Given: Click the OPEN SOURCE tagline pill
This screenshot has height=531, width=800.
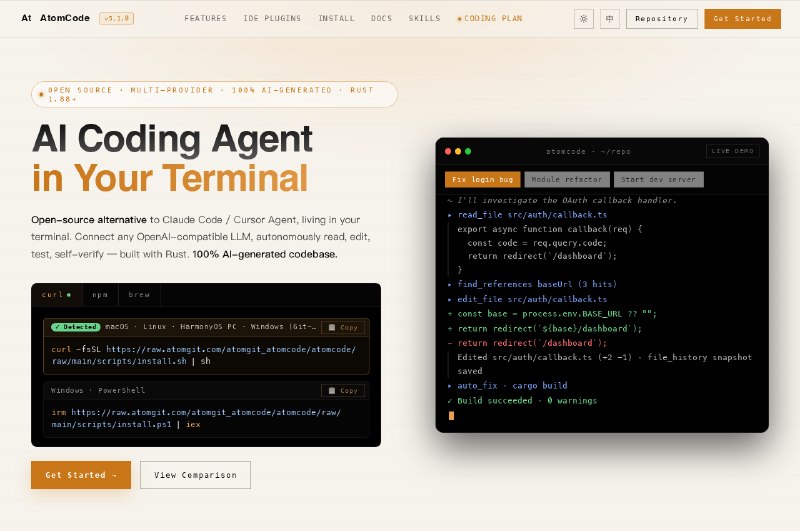Looking at the screenshot, I should click(x=214, y=94).
